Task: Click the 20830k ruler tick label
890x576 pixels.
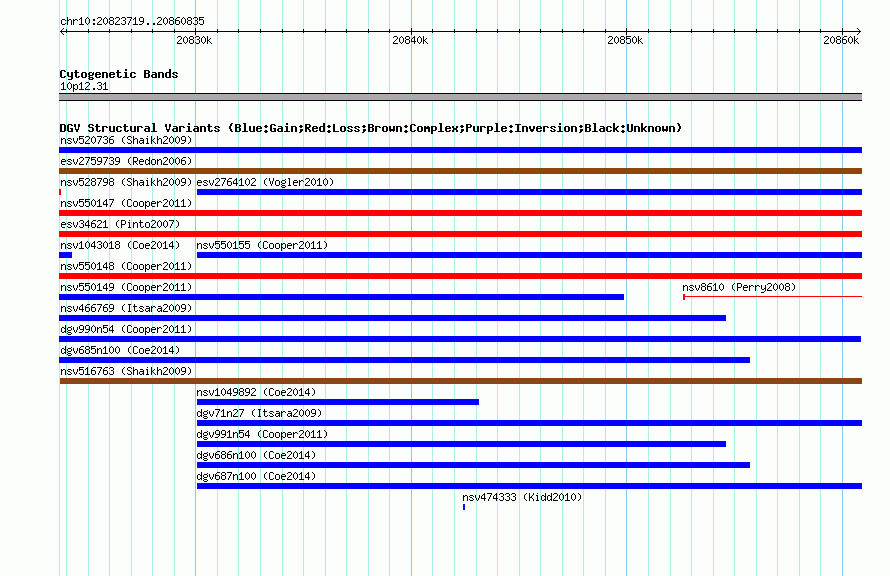Action: tap(194, 40)
